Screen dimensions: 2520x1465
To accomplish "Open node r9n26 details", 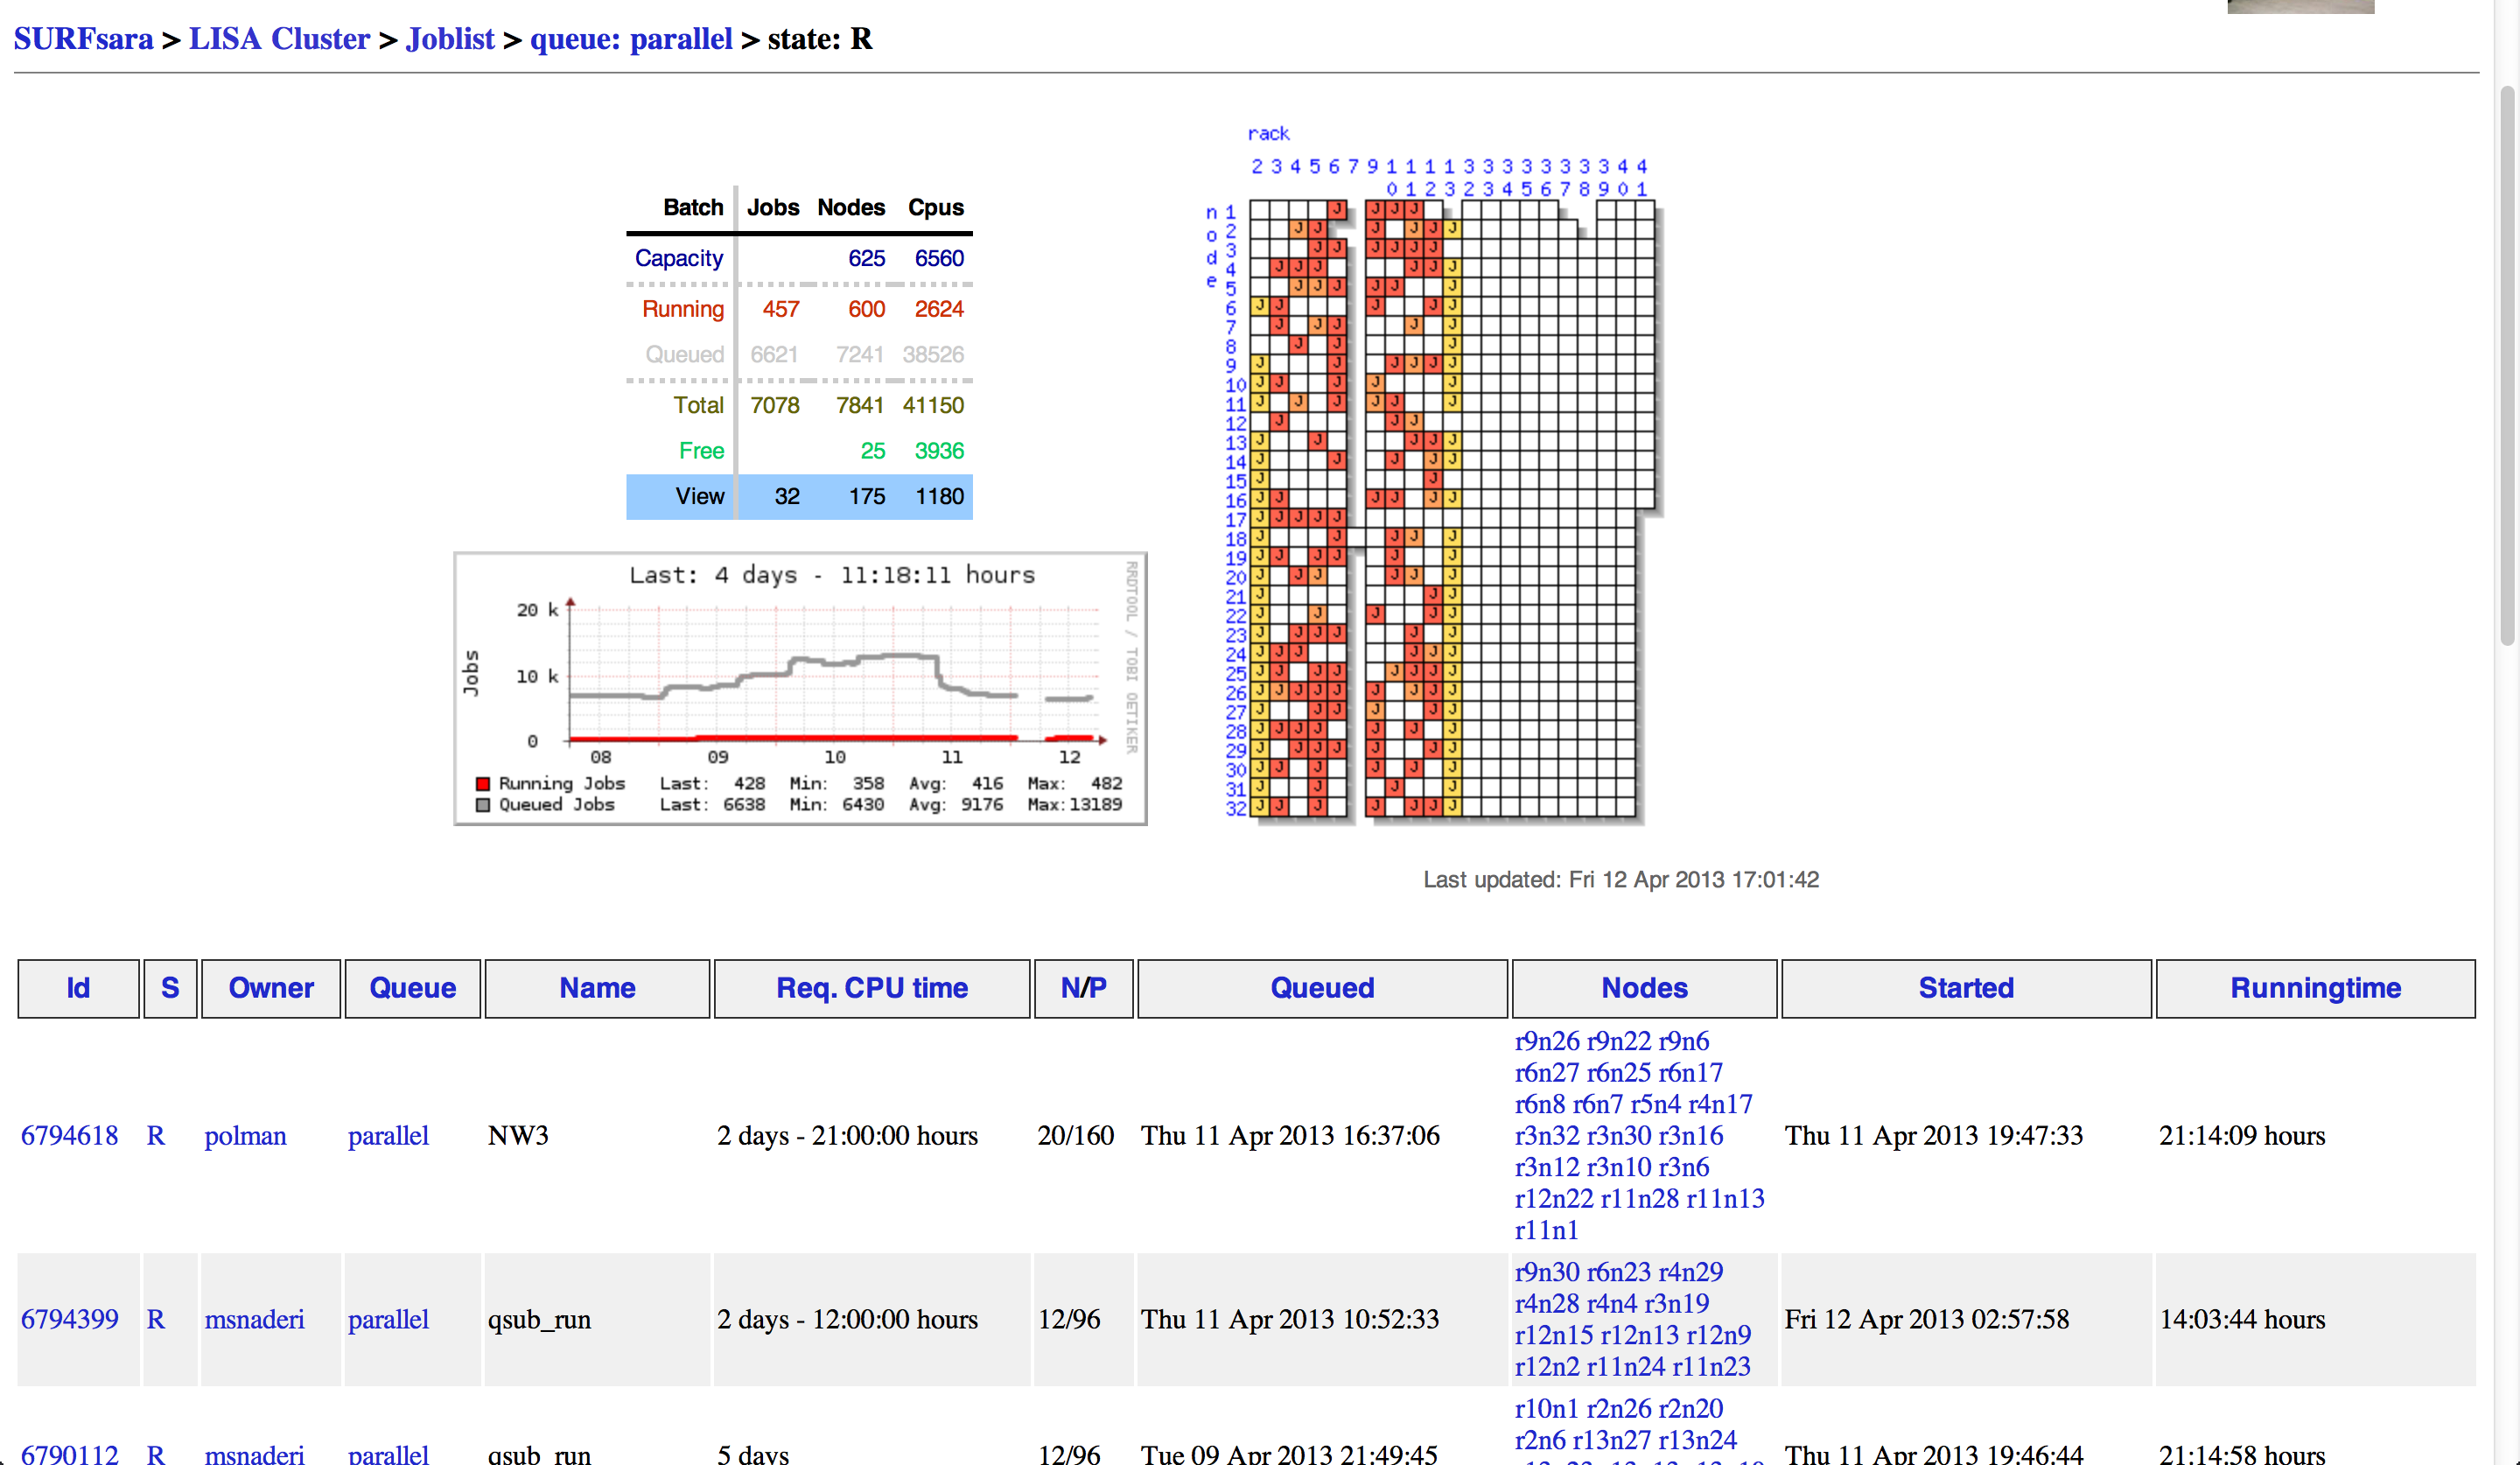I will (1546, 1041).
